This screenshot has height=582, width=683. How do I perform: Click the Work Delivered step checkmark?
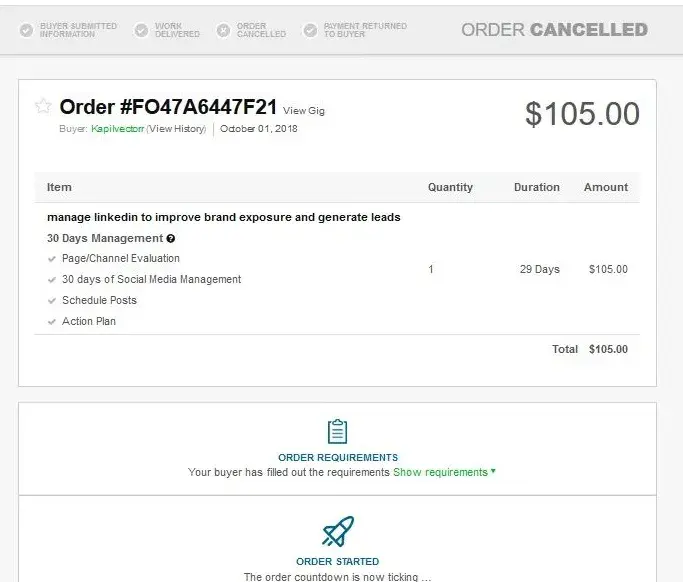141,30
